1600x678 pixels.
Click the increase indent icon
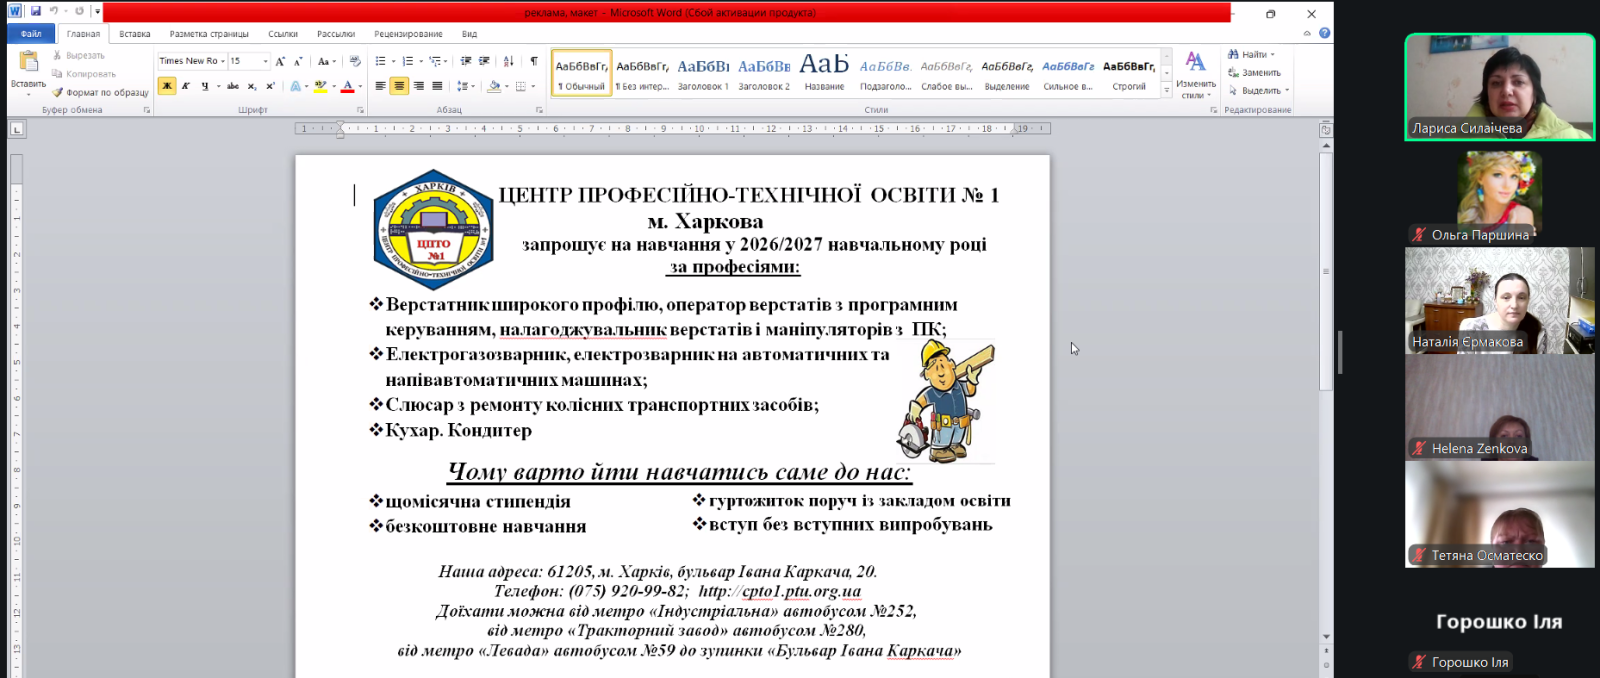pos(485,61)
